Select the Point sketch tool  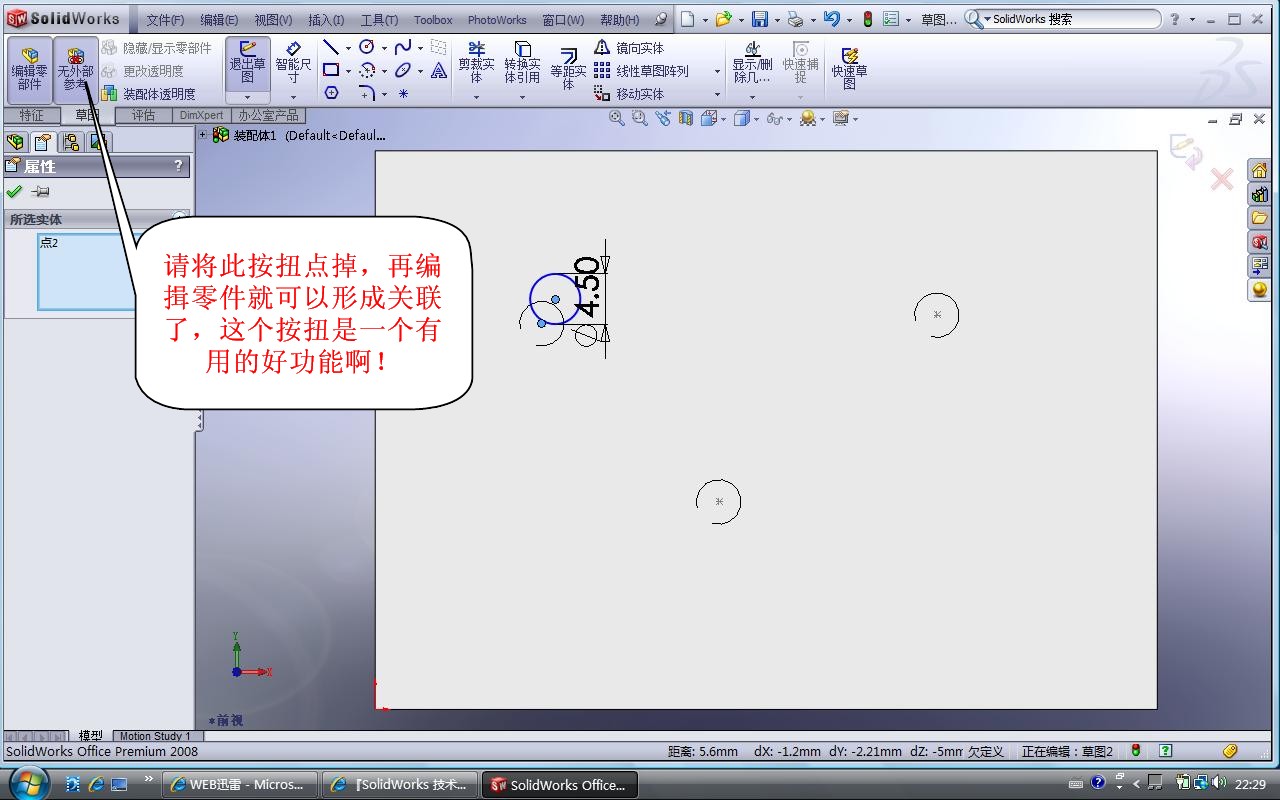(403, 93)
